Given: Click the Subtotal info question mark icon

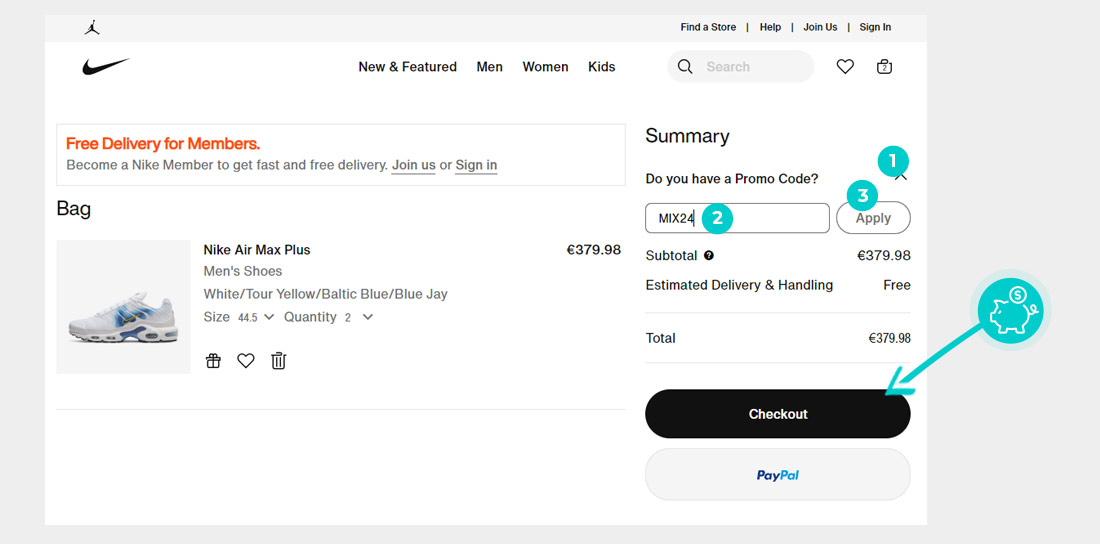Looking at the screenshot, I should click(709, 256).
